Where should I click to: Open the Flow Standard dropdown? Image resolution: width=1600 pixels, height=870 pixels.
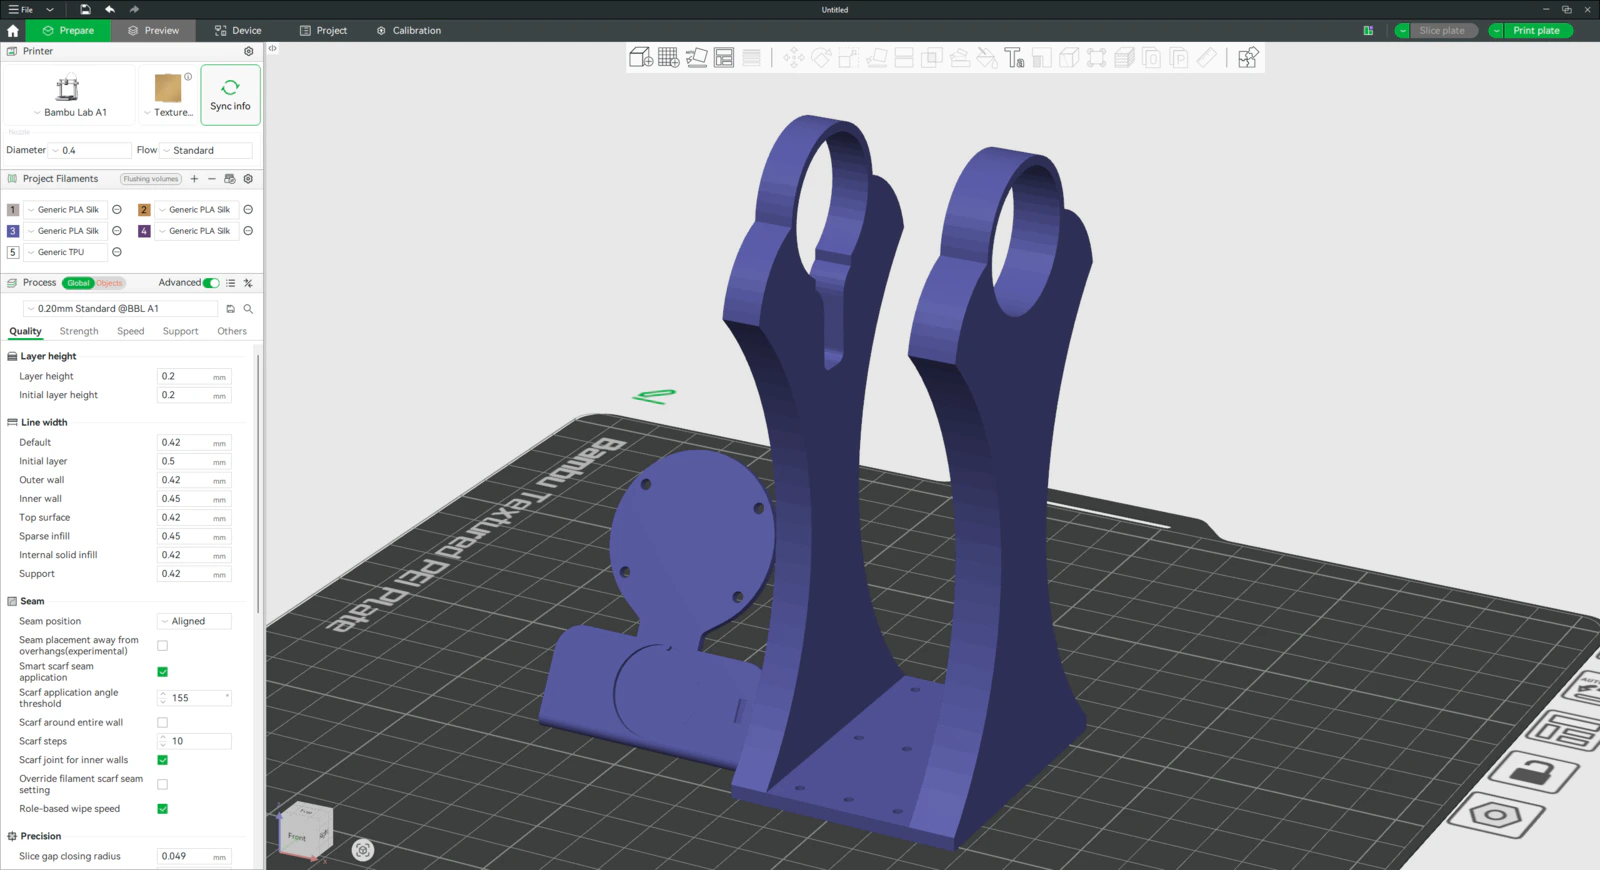[207, 151]
